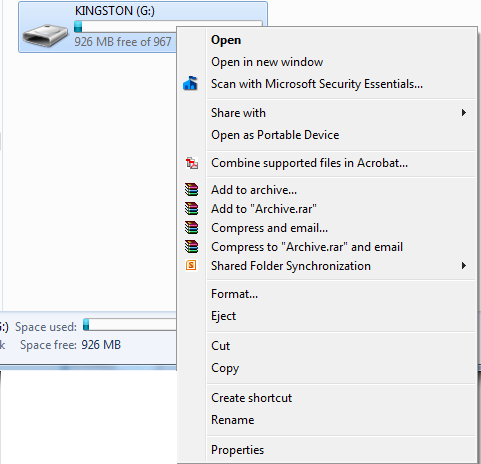The image size is (481, 464).
Task: Open Properties of the drive
Action: point(326,450)
